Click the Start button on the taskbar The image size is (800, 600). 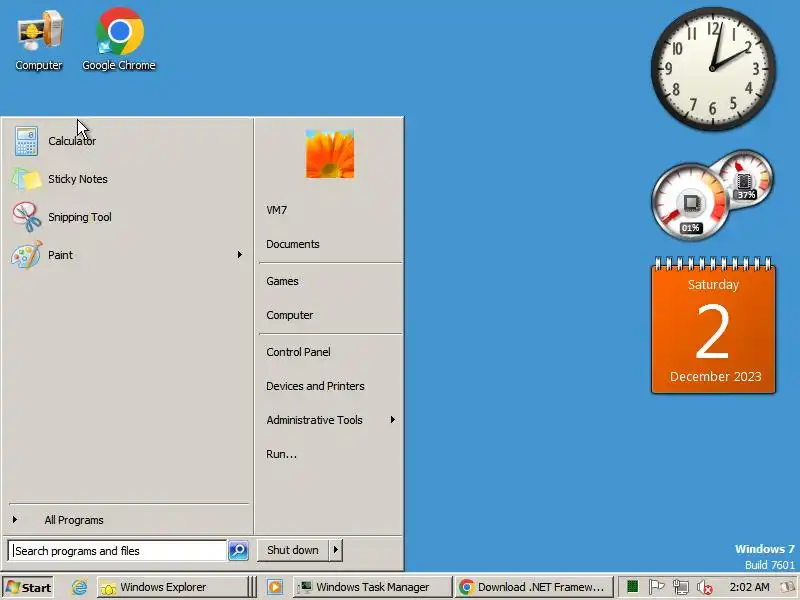pos(28,587)
